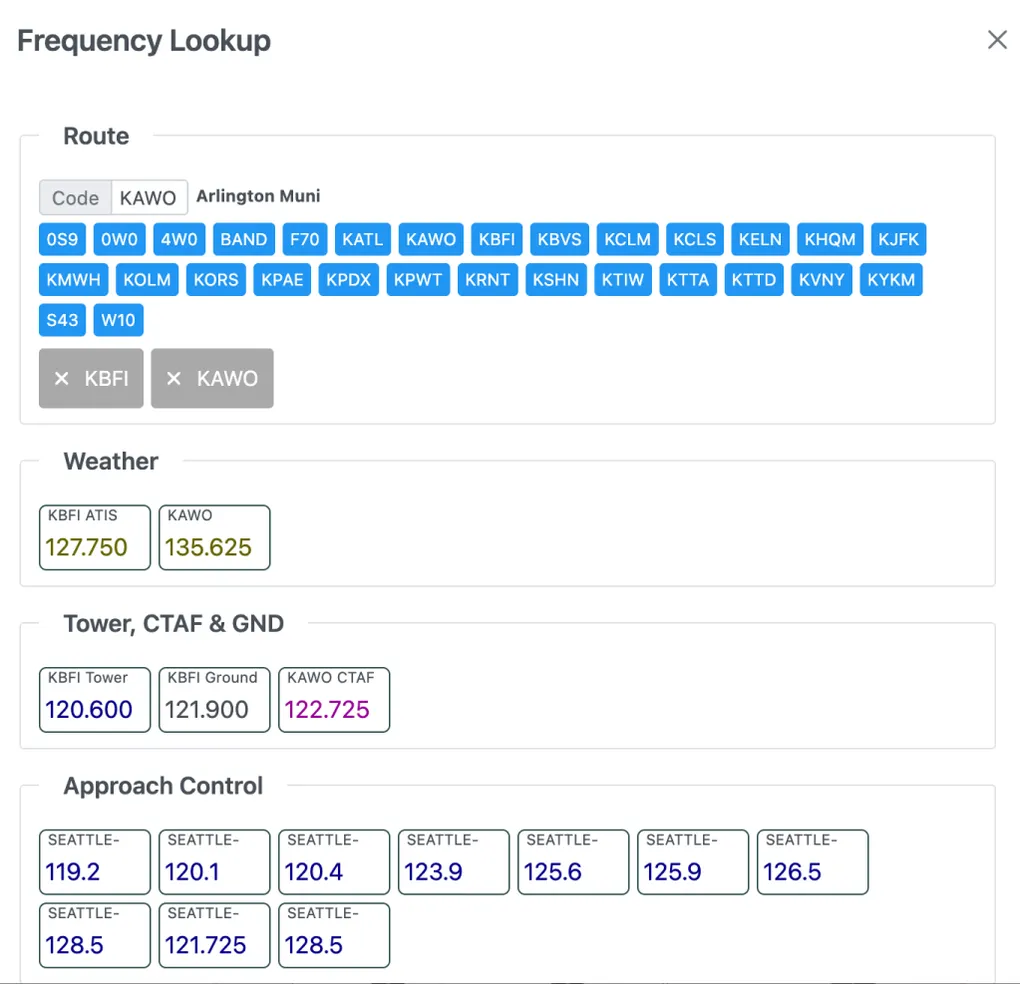1020x984 pixels.
Task: Remove KBFI from the route
Action: 91,379
